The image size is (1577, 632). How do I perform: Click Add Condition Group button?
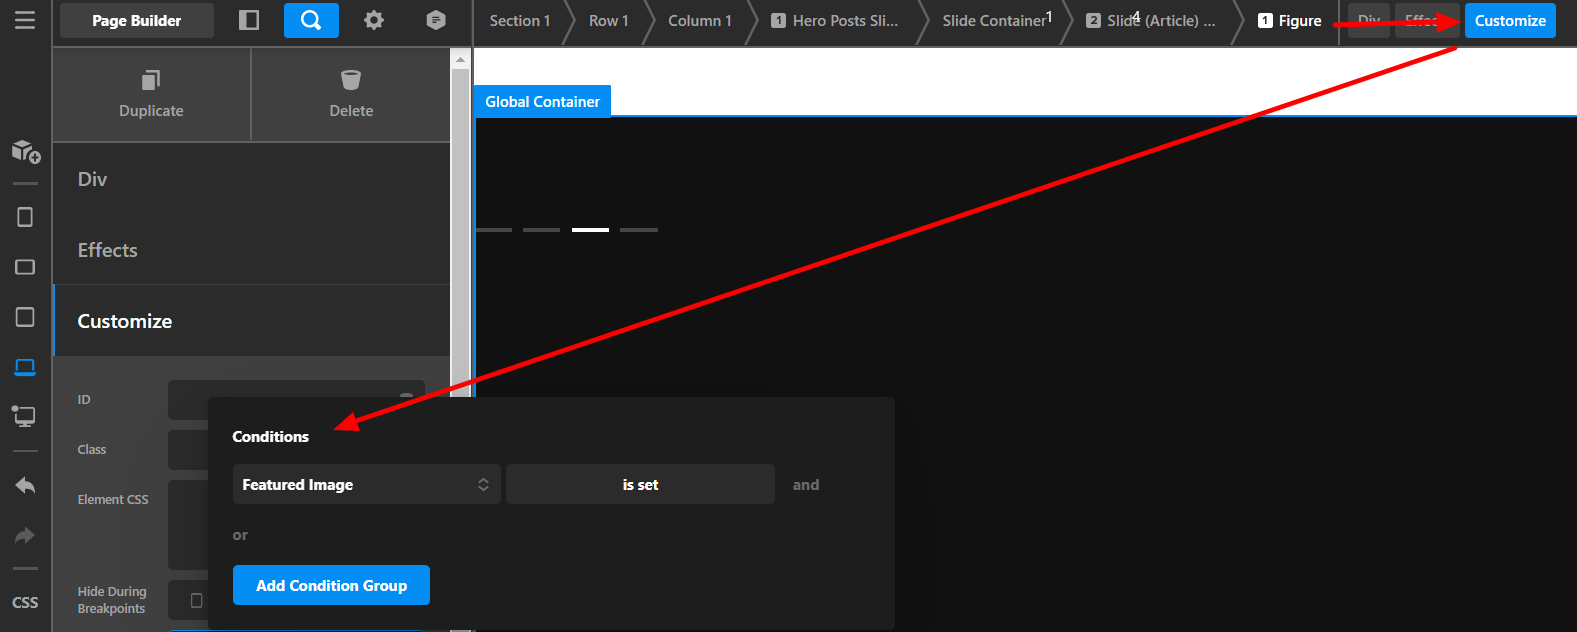(x=331, y=585)
